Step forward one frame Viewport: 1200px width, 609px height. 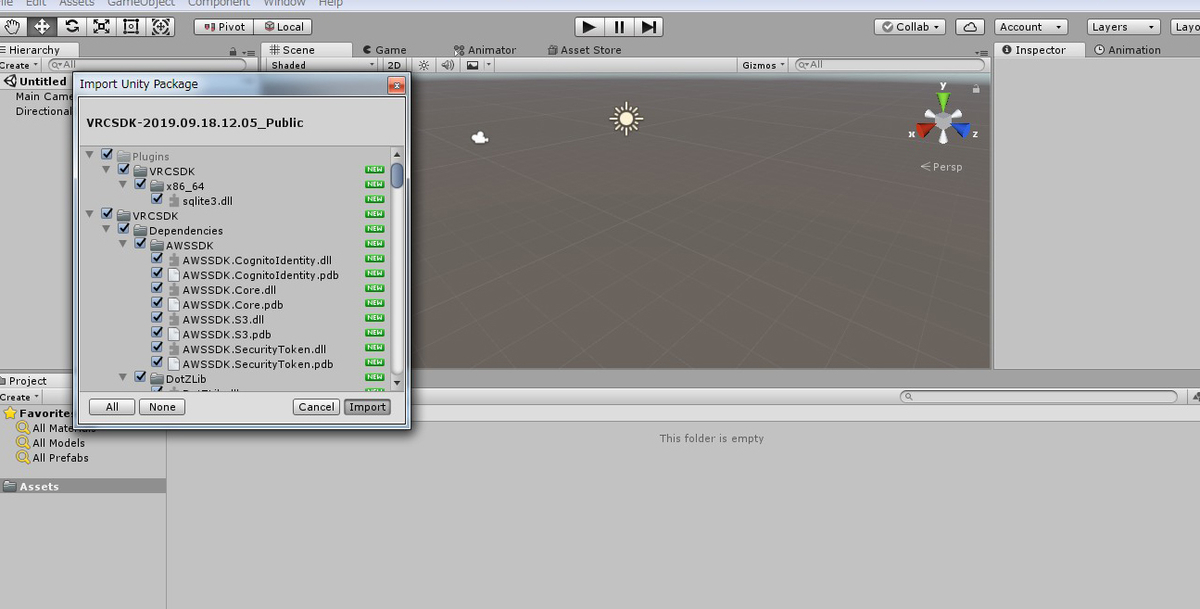pos(649,27)
